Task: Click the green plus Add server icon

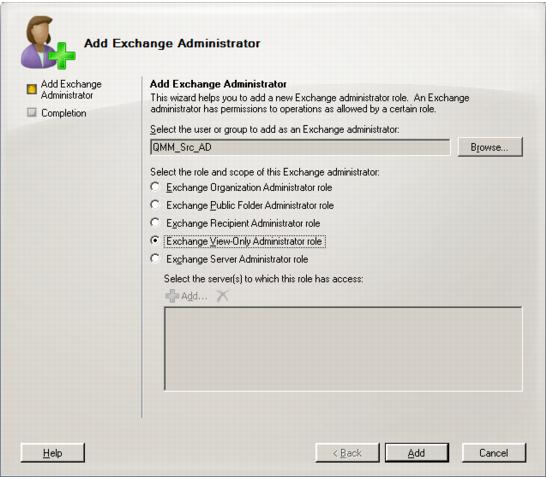Action: [x=172, y=296]
